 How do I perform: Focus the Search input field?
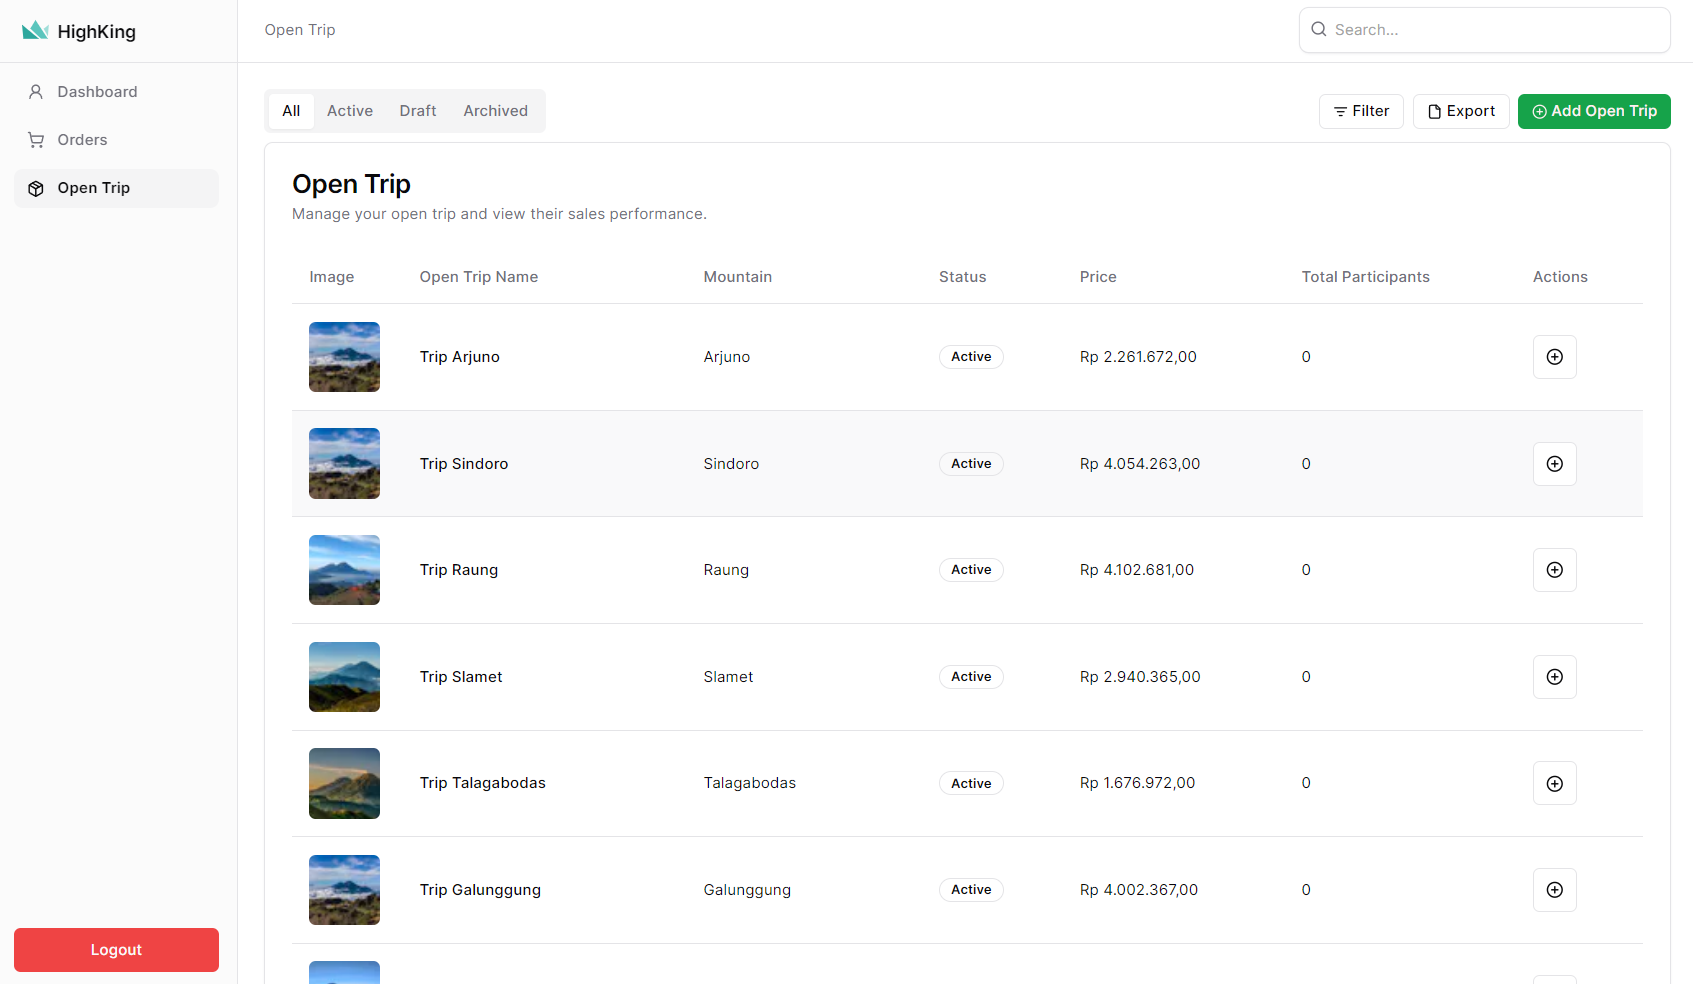(1495, 30)
